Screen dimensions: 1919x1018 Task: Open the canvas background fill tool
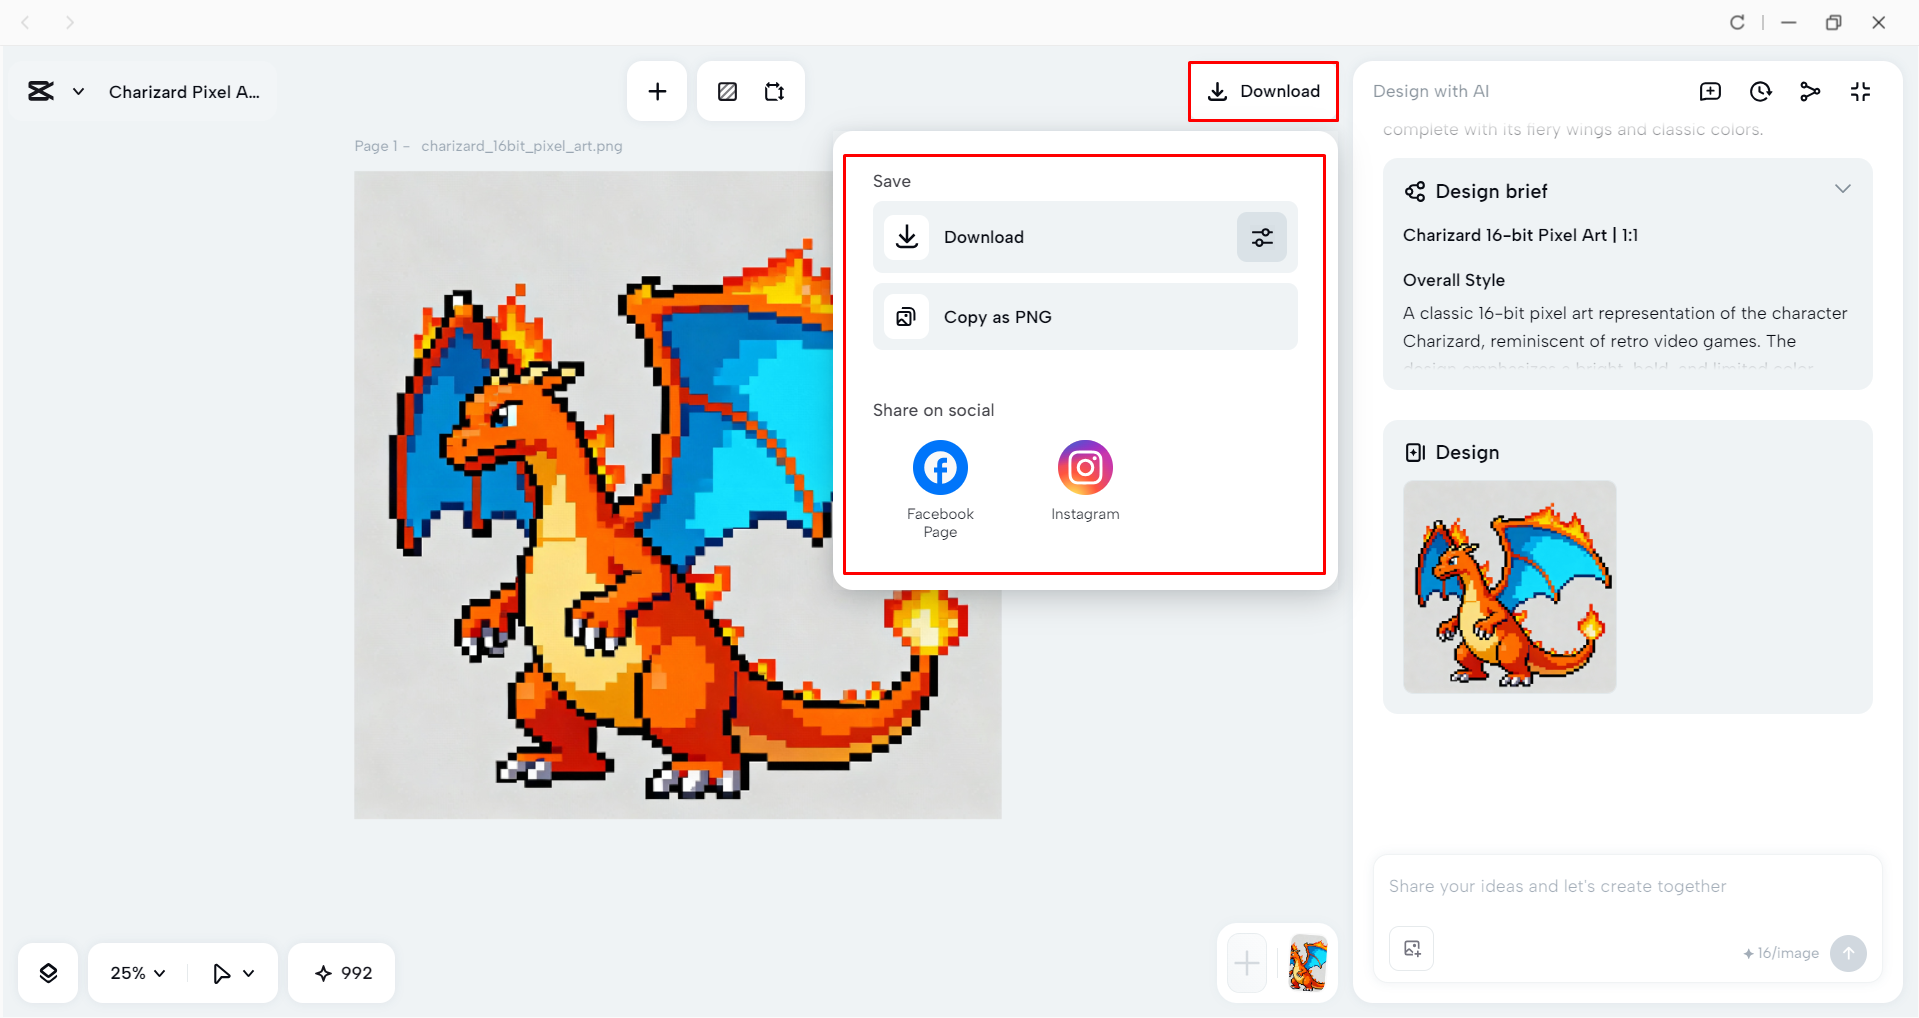tap(726, 91)
